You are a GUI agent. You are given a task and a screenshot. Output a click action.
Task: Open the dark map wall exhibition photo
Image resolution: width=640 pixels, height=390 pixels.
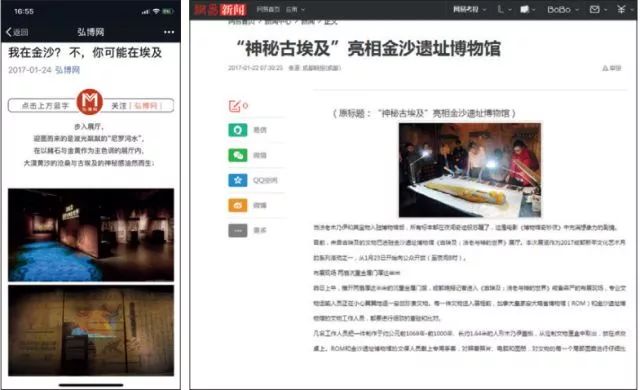coord(91,330)
